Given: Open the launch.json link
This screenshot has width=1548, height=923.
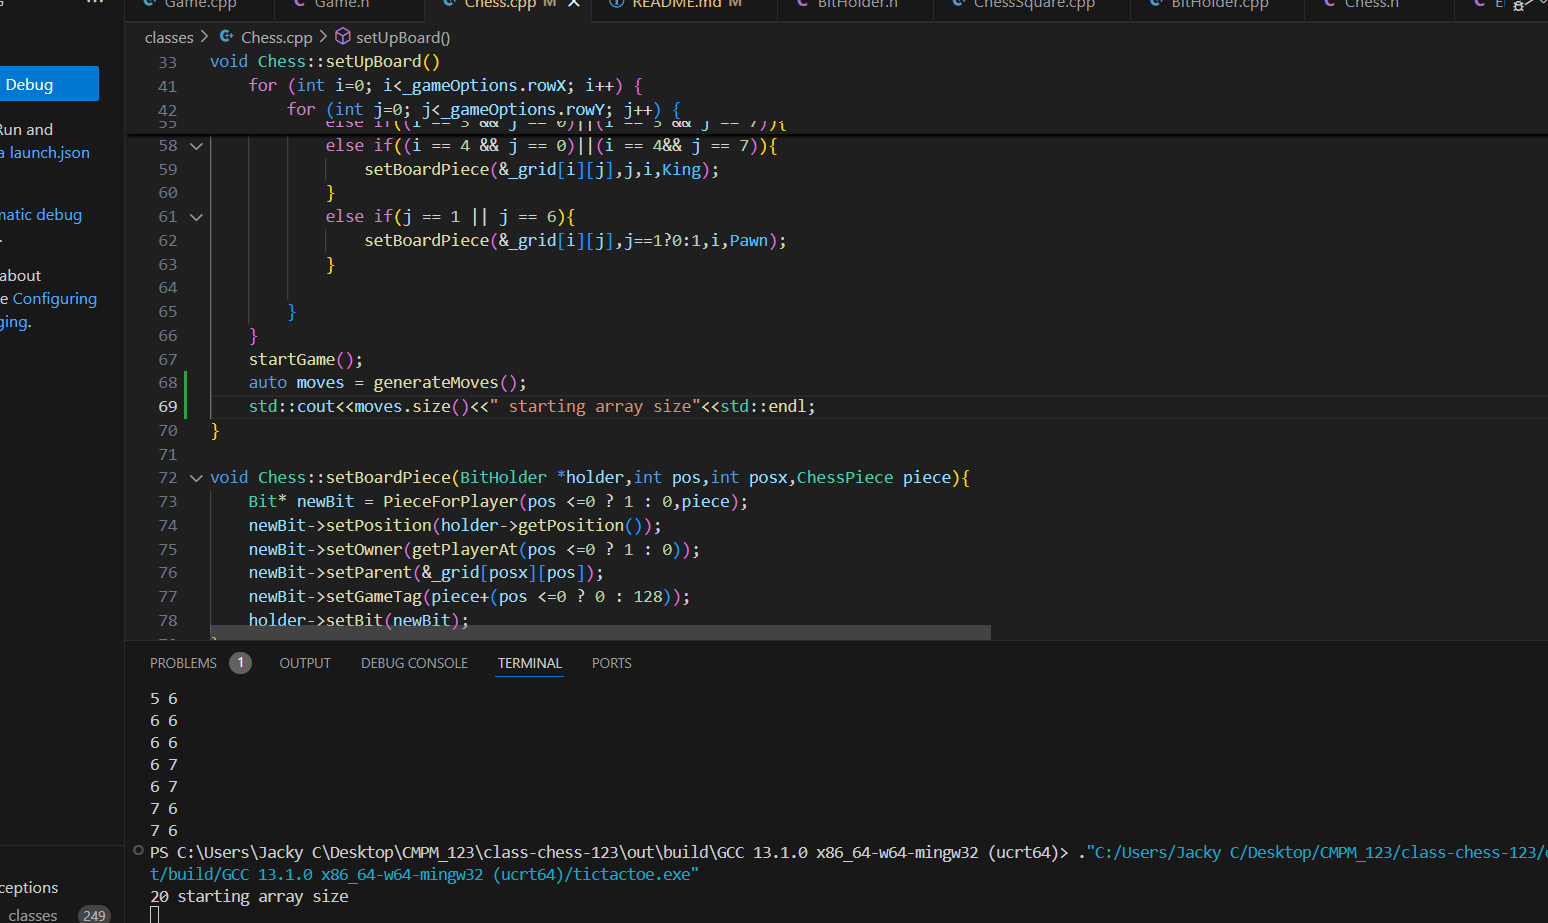Looking at the screenshot, I should [x=49, y=153].
